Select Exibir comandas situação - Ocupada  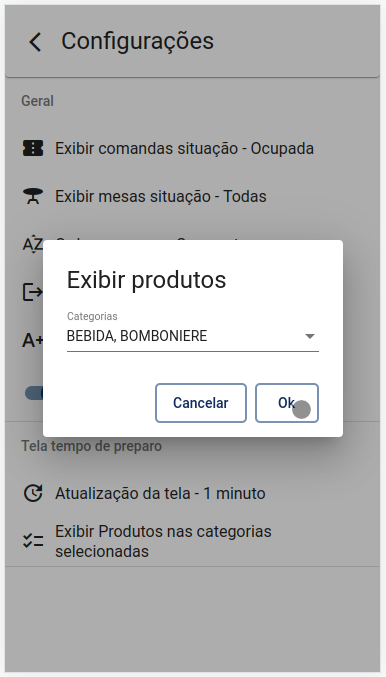[184, 148]
